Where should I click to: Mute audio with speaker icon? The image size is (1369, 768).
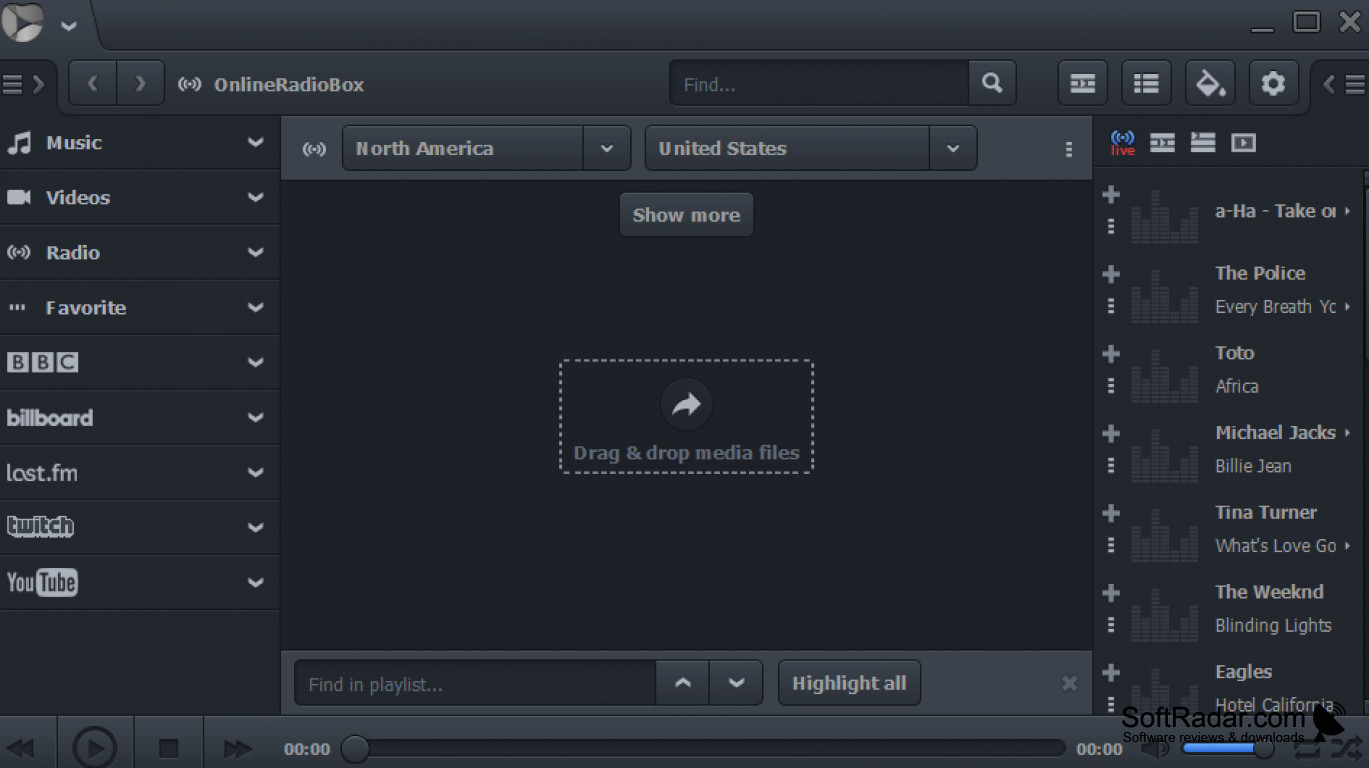tap(1155, 747)
